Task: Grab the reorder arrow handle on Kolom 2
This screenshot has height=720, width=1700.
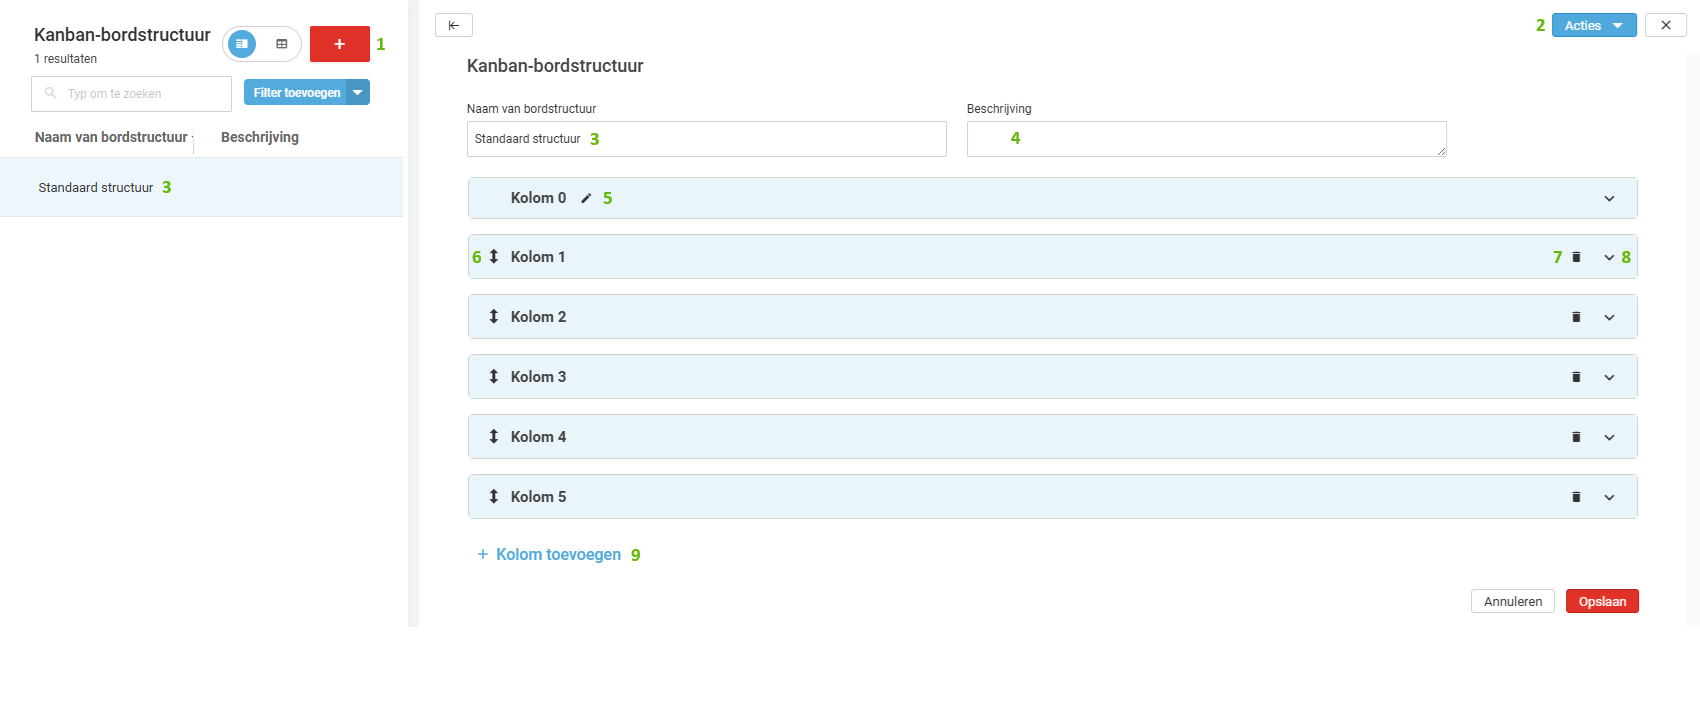Action: point(493,317)
